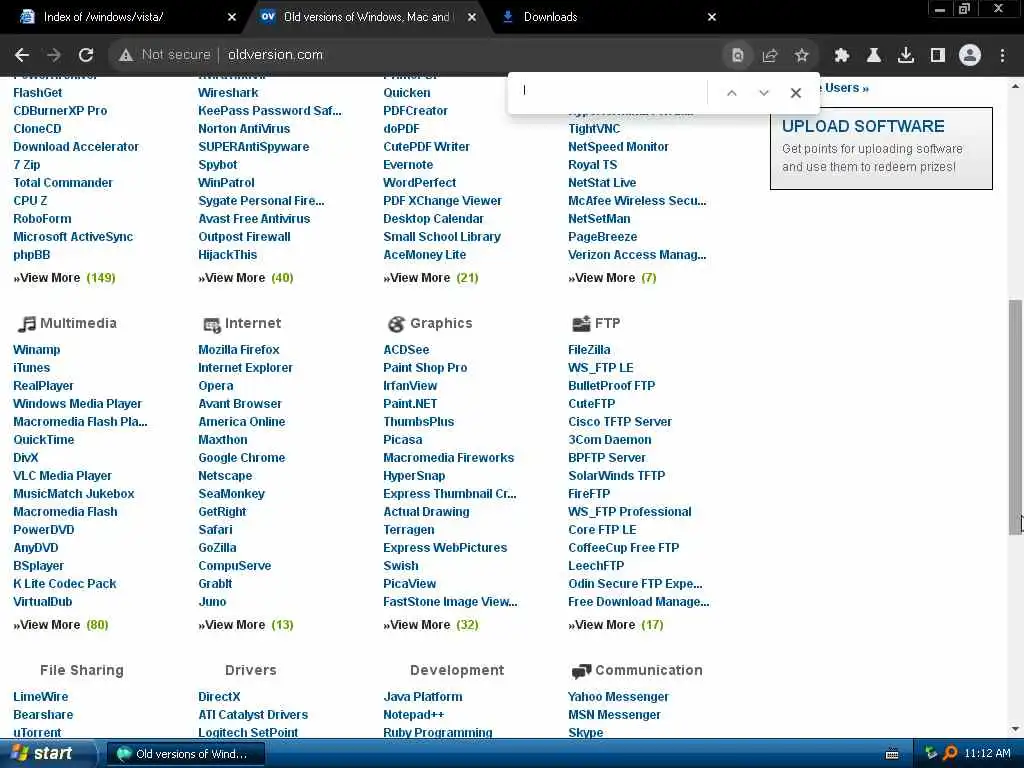Click the search-by-image icon in address bar
1024x768 pixels.
(x=737, y=56)
